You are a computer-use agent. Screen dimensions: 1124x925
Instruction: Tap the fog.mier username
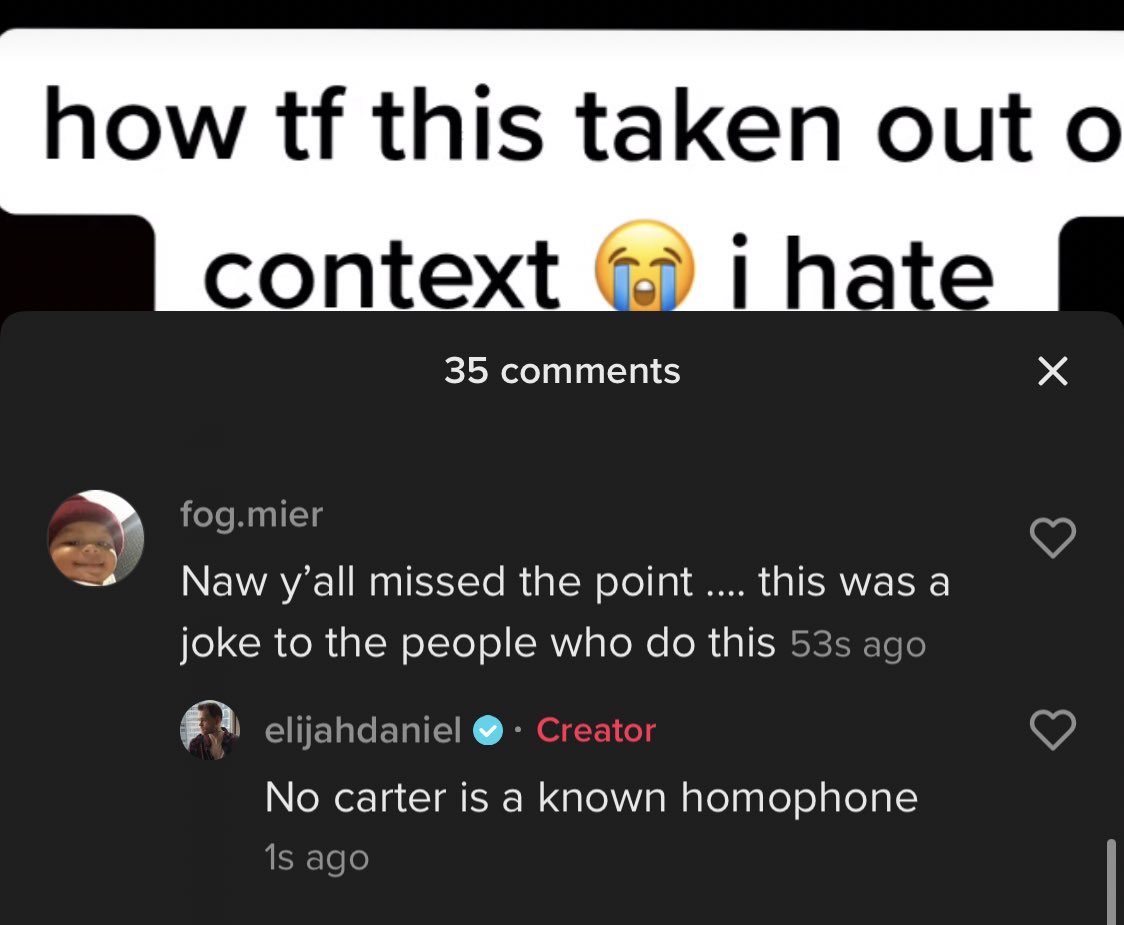point(252,514)
